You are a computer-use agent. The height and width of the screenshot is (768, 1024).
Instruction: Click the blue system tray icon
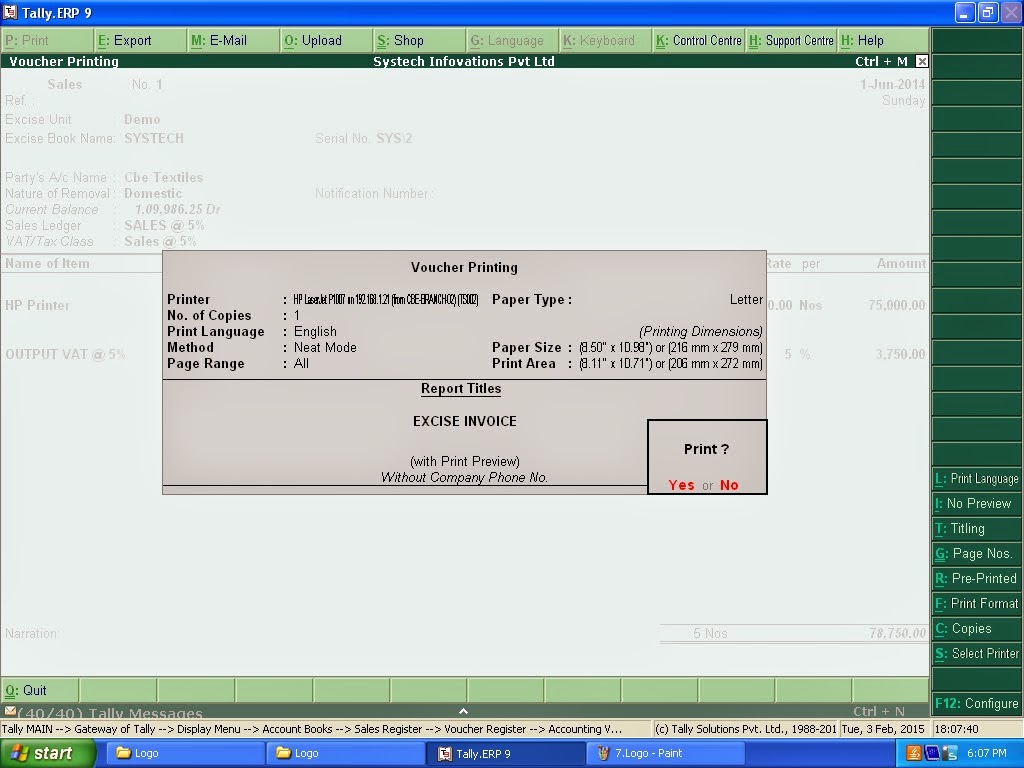click(932, 753)
